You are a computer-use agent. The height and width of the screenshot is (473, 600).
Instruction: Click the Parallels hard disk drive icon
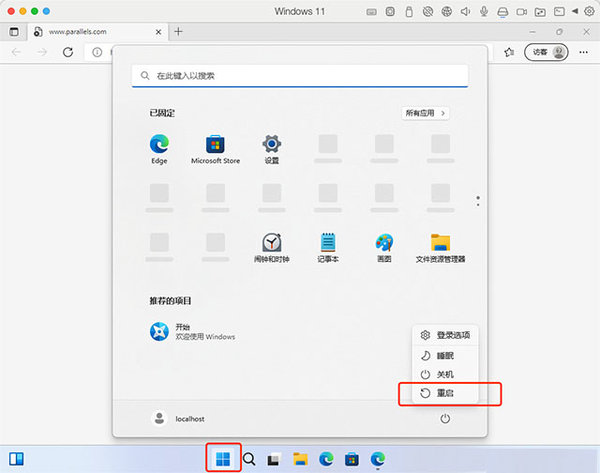pyautogui.click(x=503, y=12)
